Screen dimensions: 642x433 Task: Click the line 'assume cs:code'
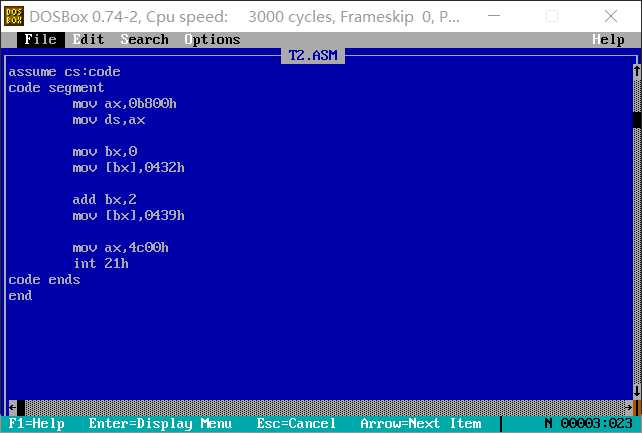pyautogui.click(x=64, y=72)
